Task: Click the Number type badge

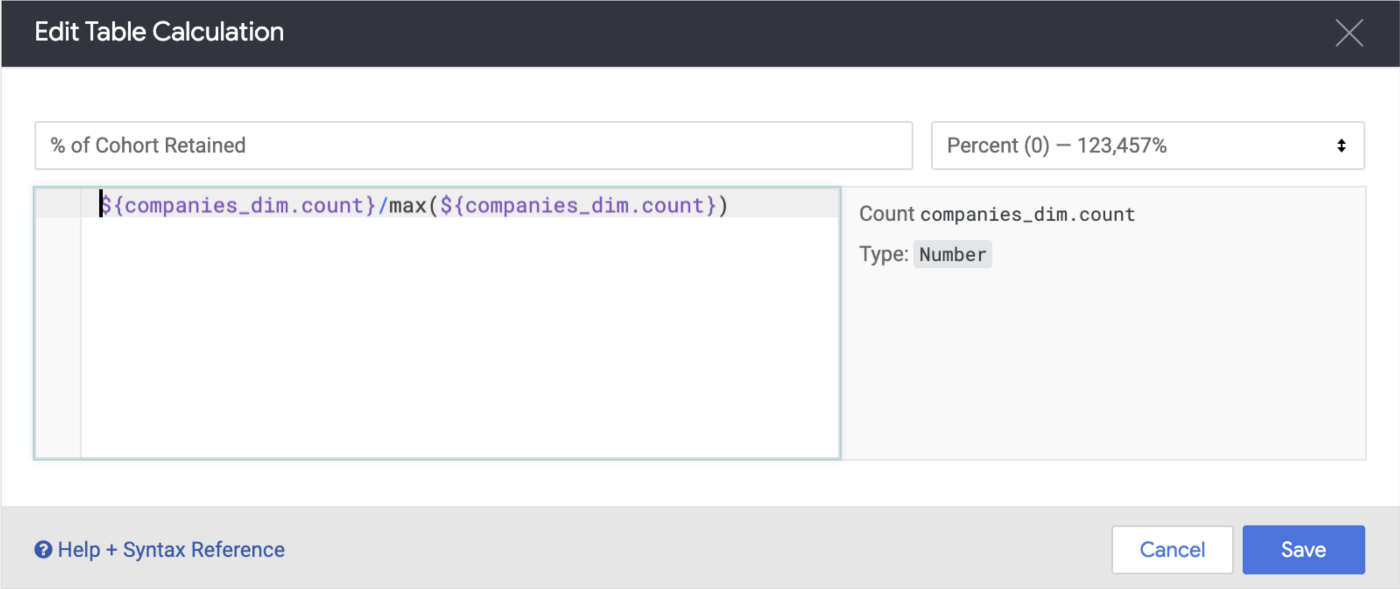Action: point(952,255)
